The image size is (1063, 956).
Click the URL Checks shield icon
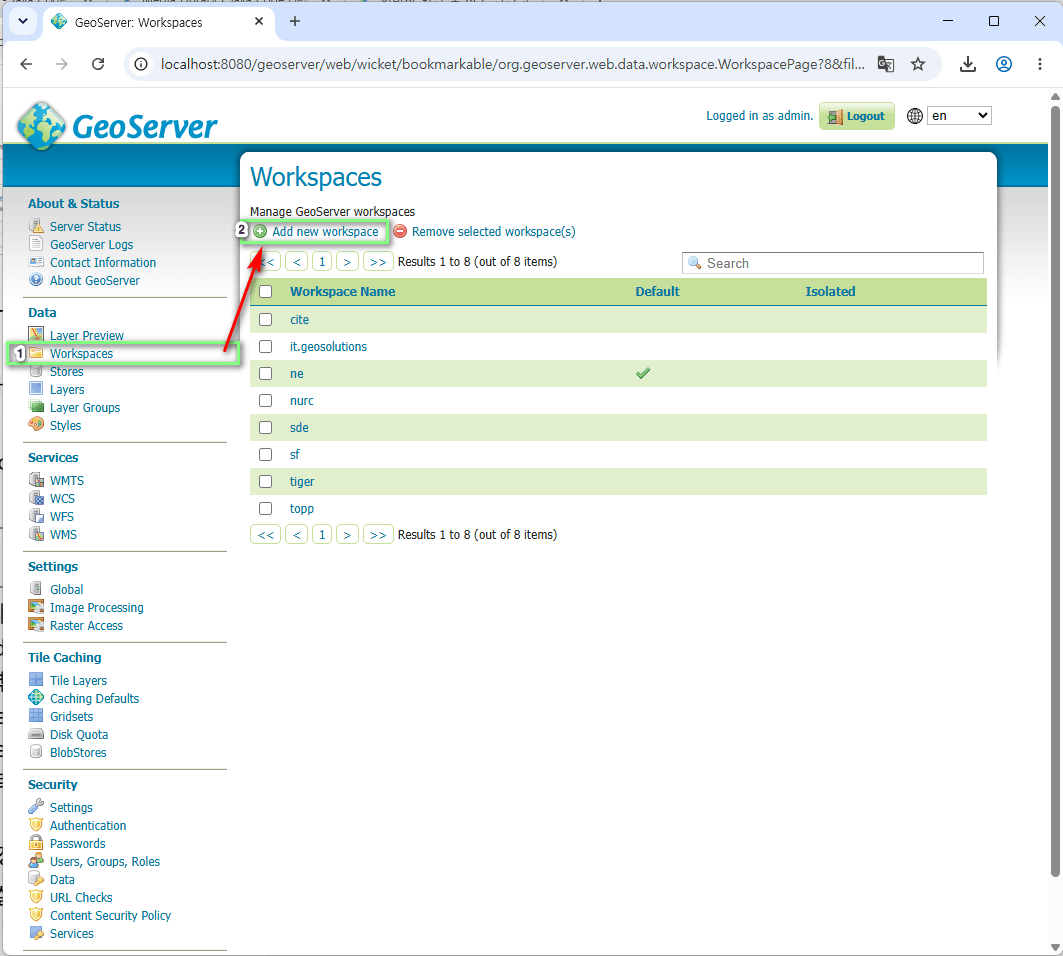point(36,896)
